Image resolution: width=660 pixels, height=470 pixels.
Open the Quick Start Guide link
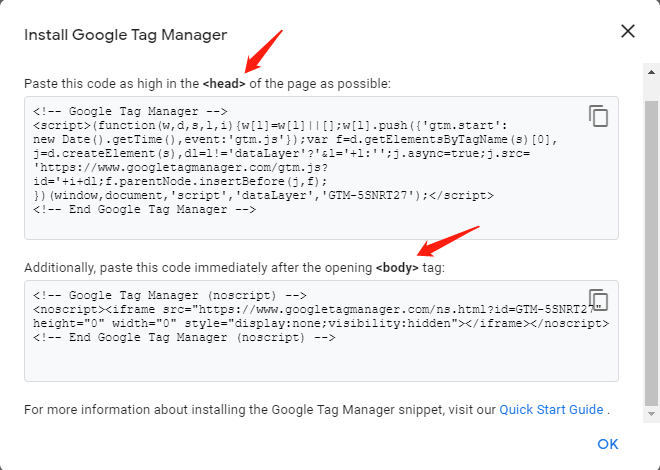tap(551, 409)
